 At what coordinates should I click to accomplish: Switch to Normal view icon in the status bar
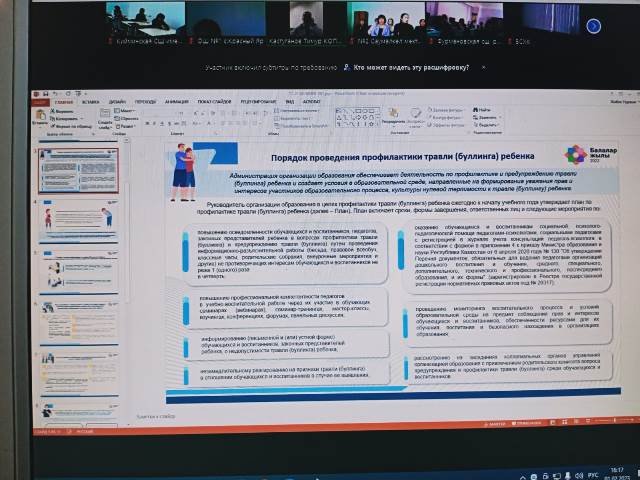tap(553, 422)
